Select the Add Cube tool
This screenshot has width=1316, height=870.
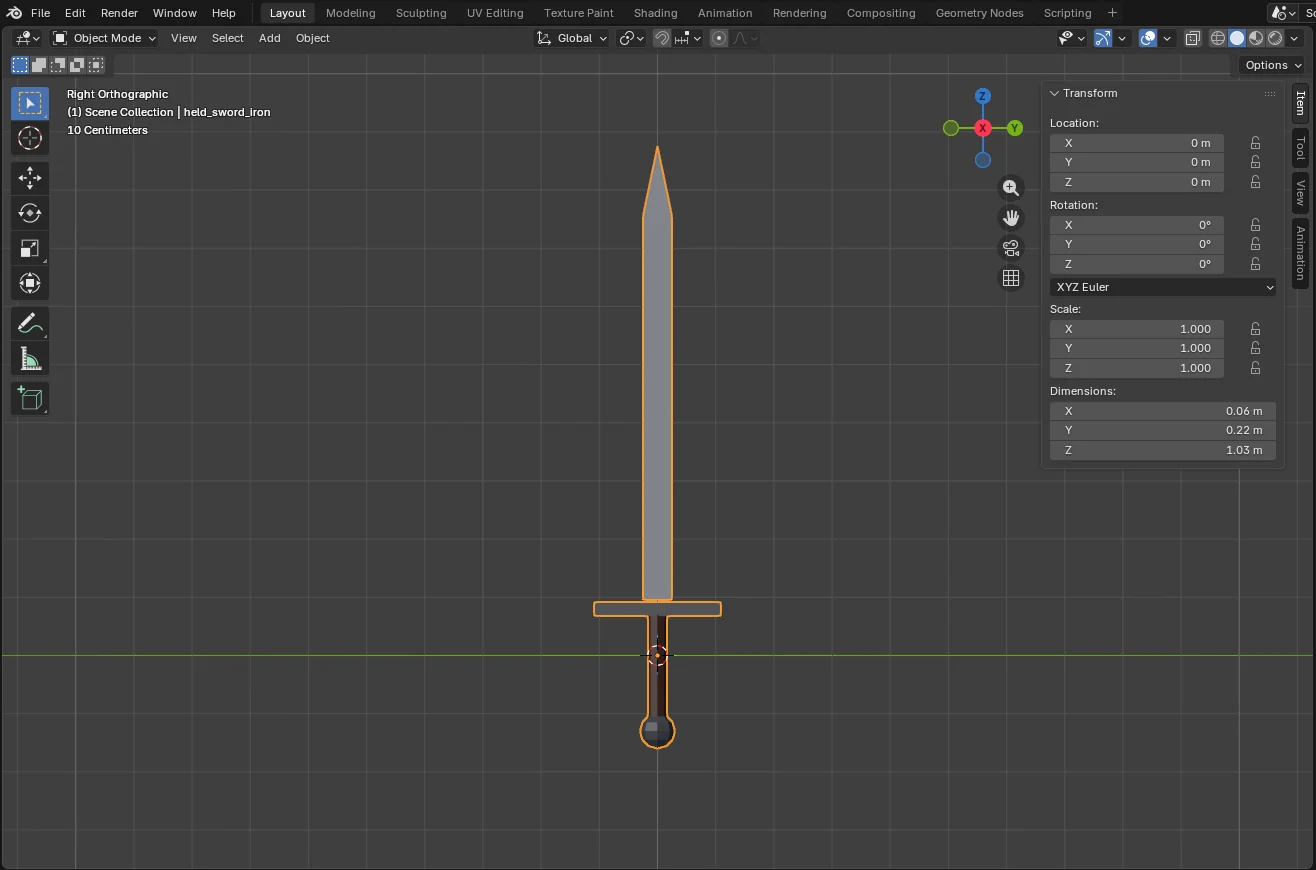pos(30,398)
